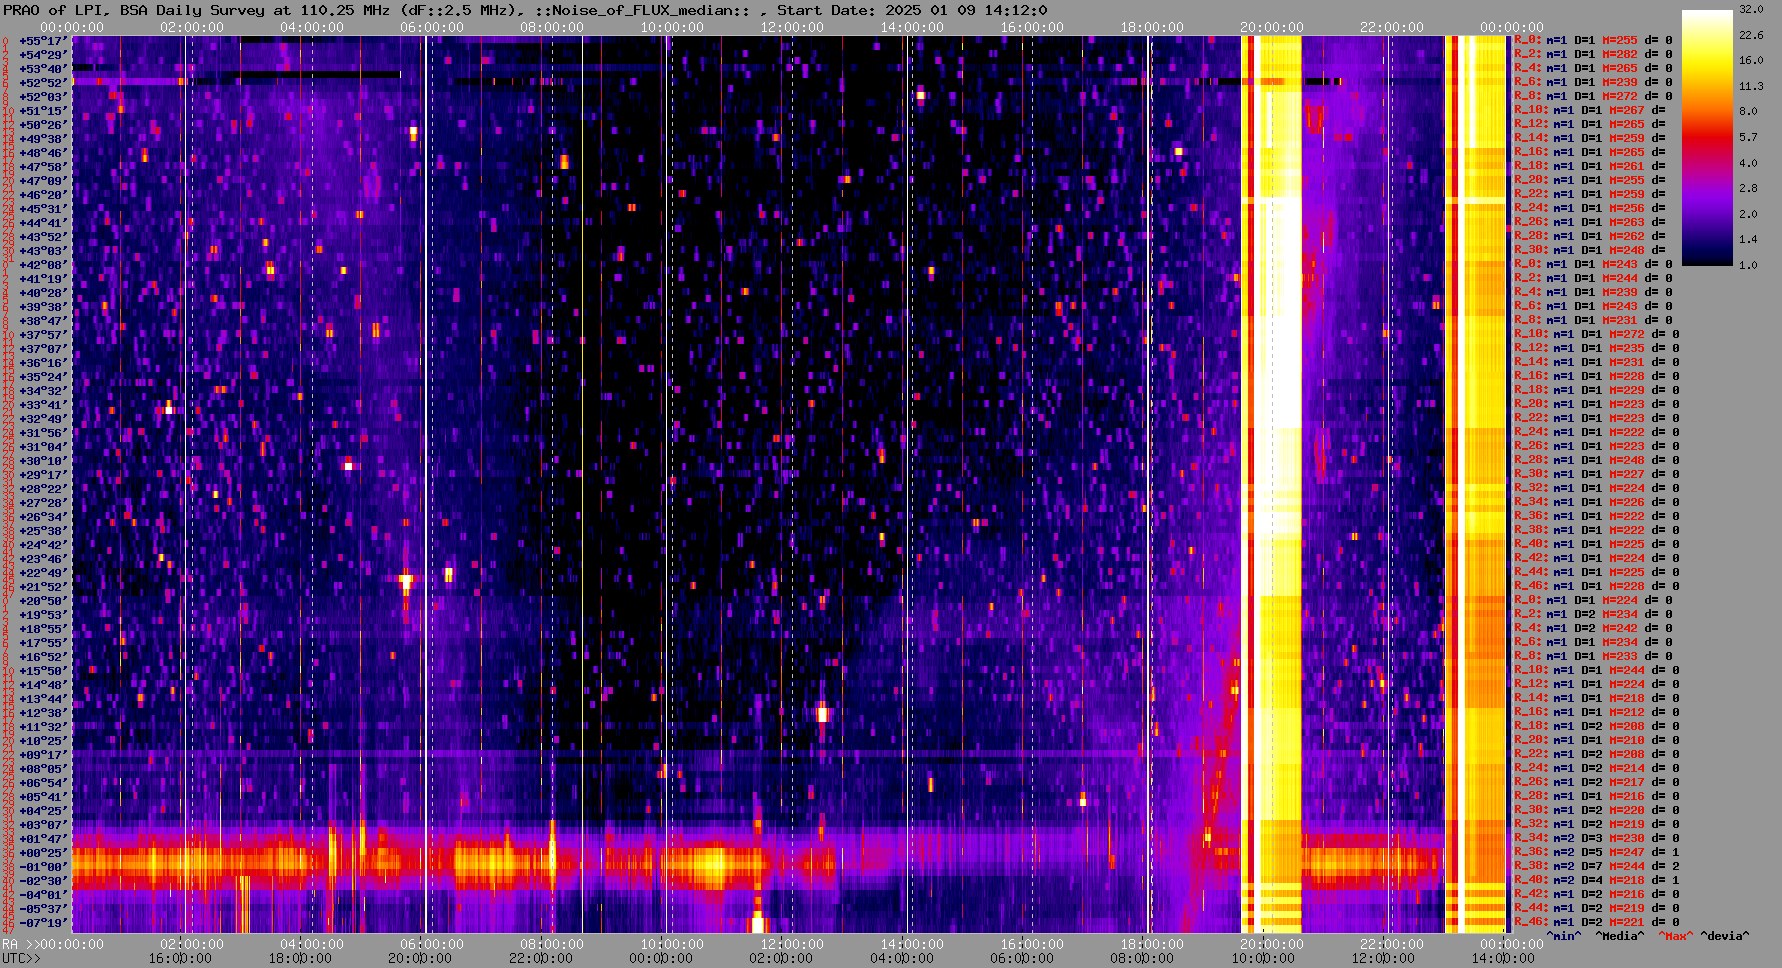Click the declination label +01°47'
The image size is (1782, 968).
coord(43,839)
